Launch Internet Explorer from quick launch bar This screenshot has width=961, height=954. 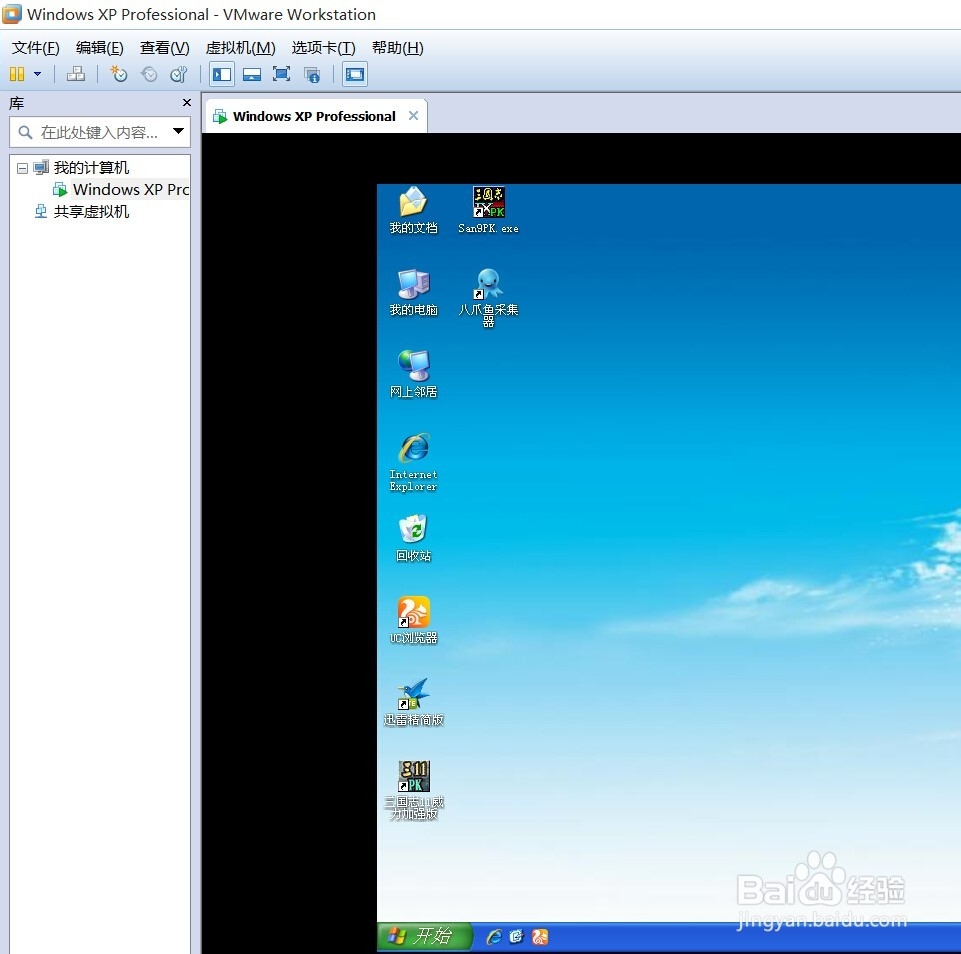coord(494,937)
